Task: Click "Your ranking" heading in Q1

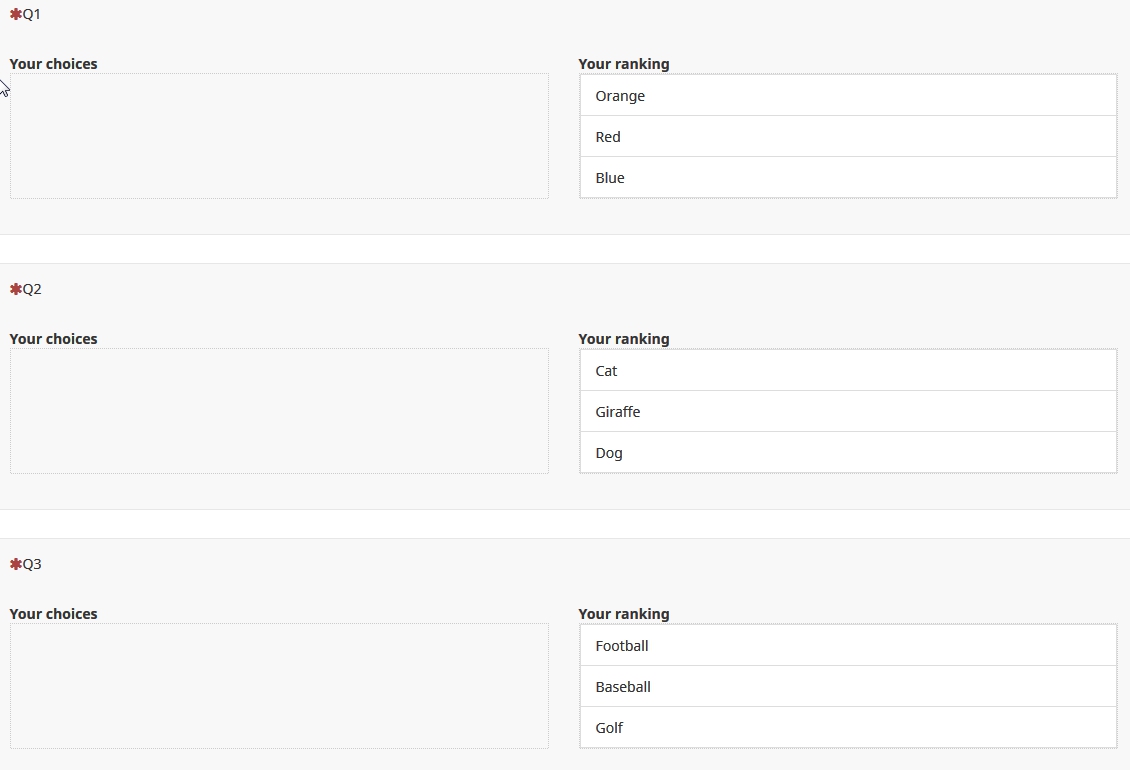Action: tap(624, 64)
